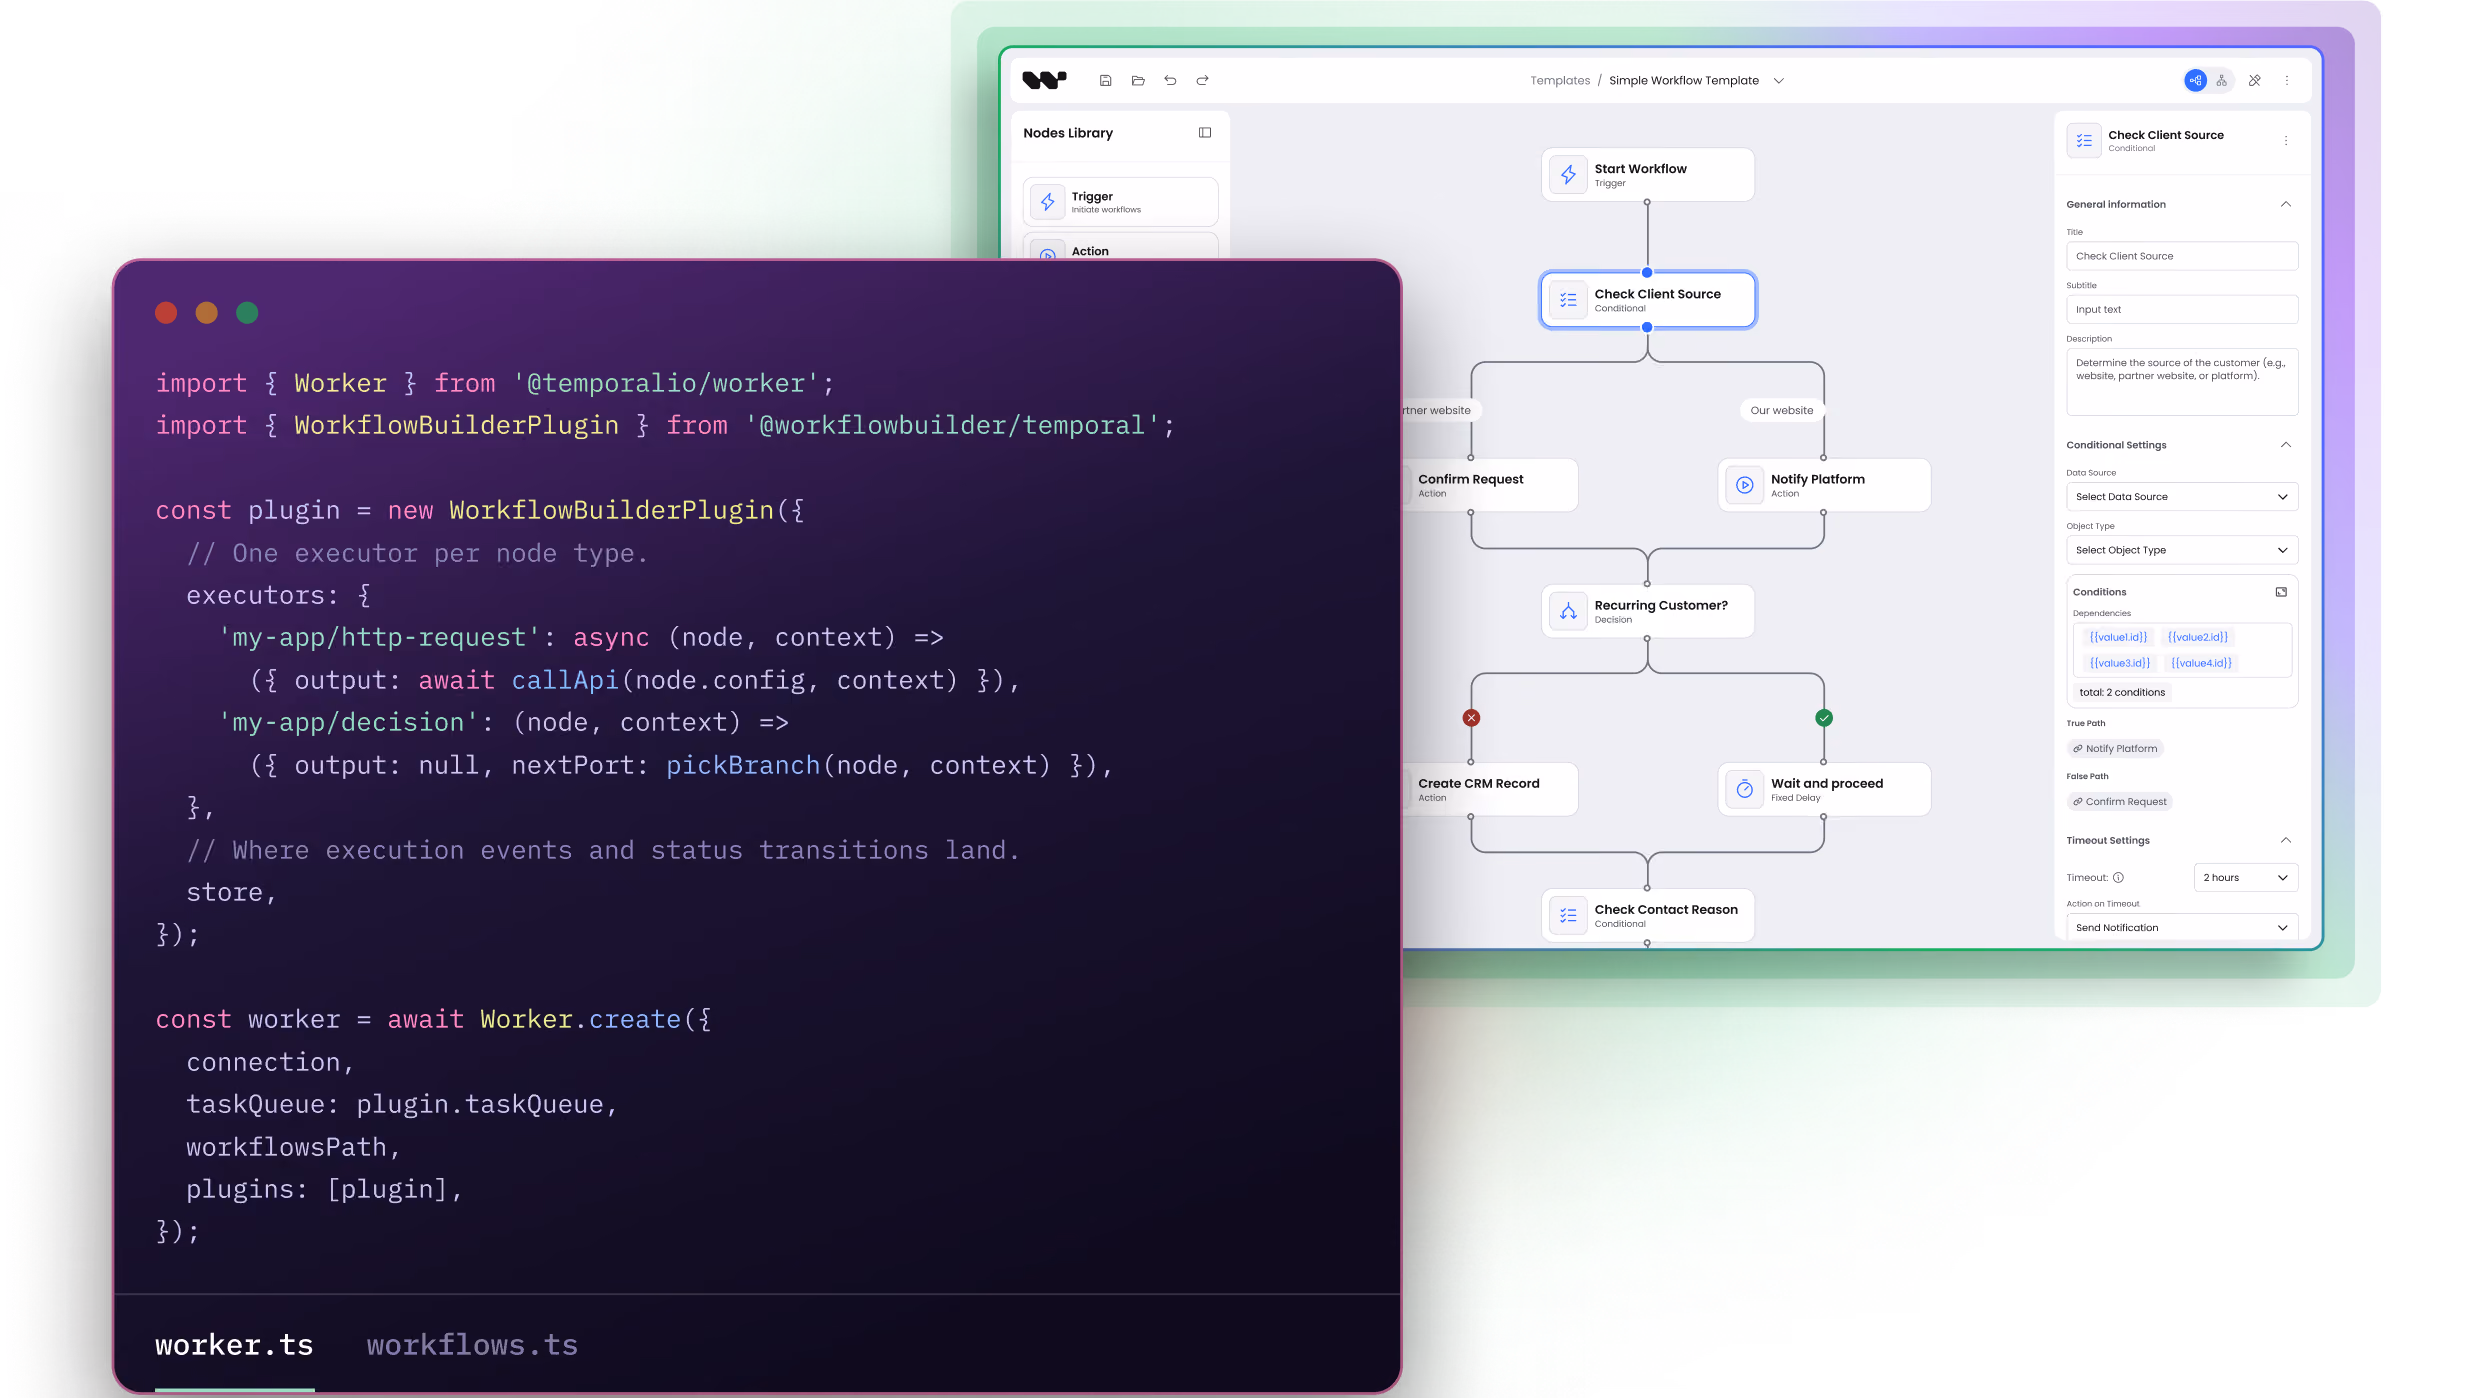Click the Confirm Request false path link

2119,802
